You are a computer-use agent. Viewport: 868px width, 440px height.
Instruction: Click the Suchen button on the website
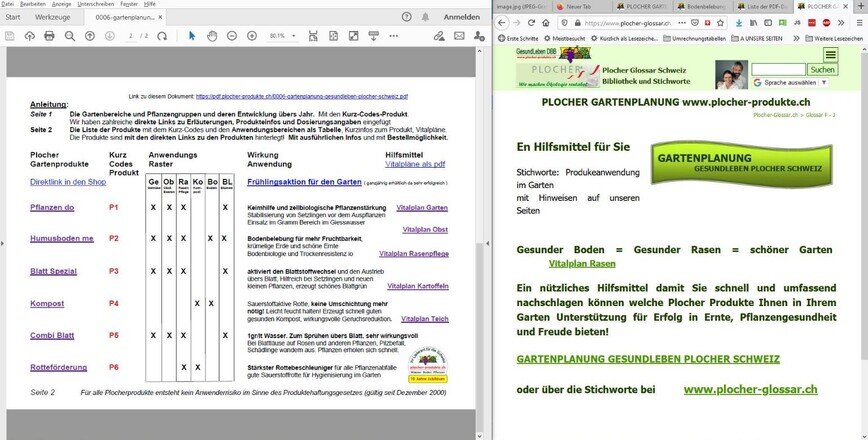click(x=823, y=69)
